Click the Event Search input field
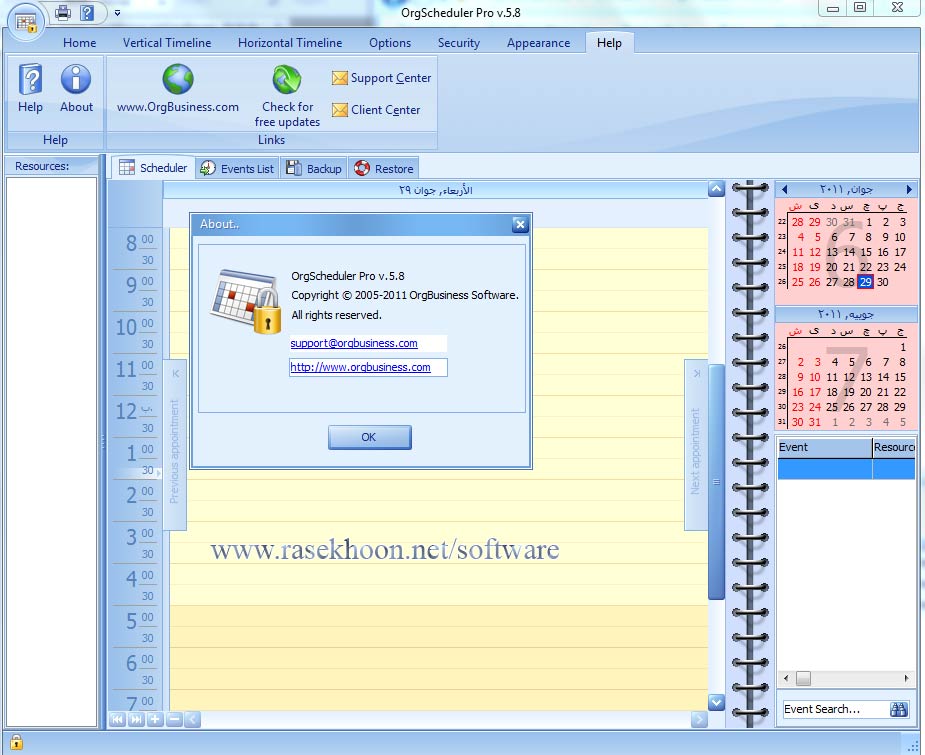The height and width of the screenshot is (755, 925). (x=834, y=709)
